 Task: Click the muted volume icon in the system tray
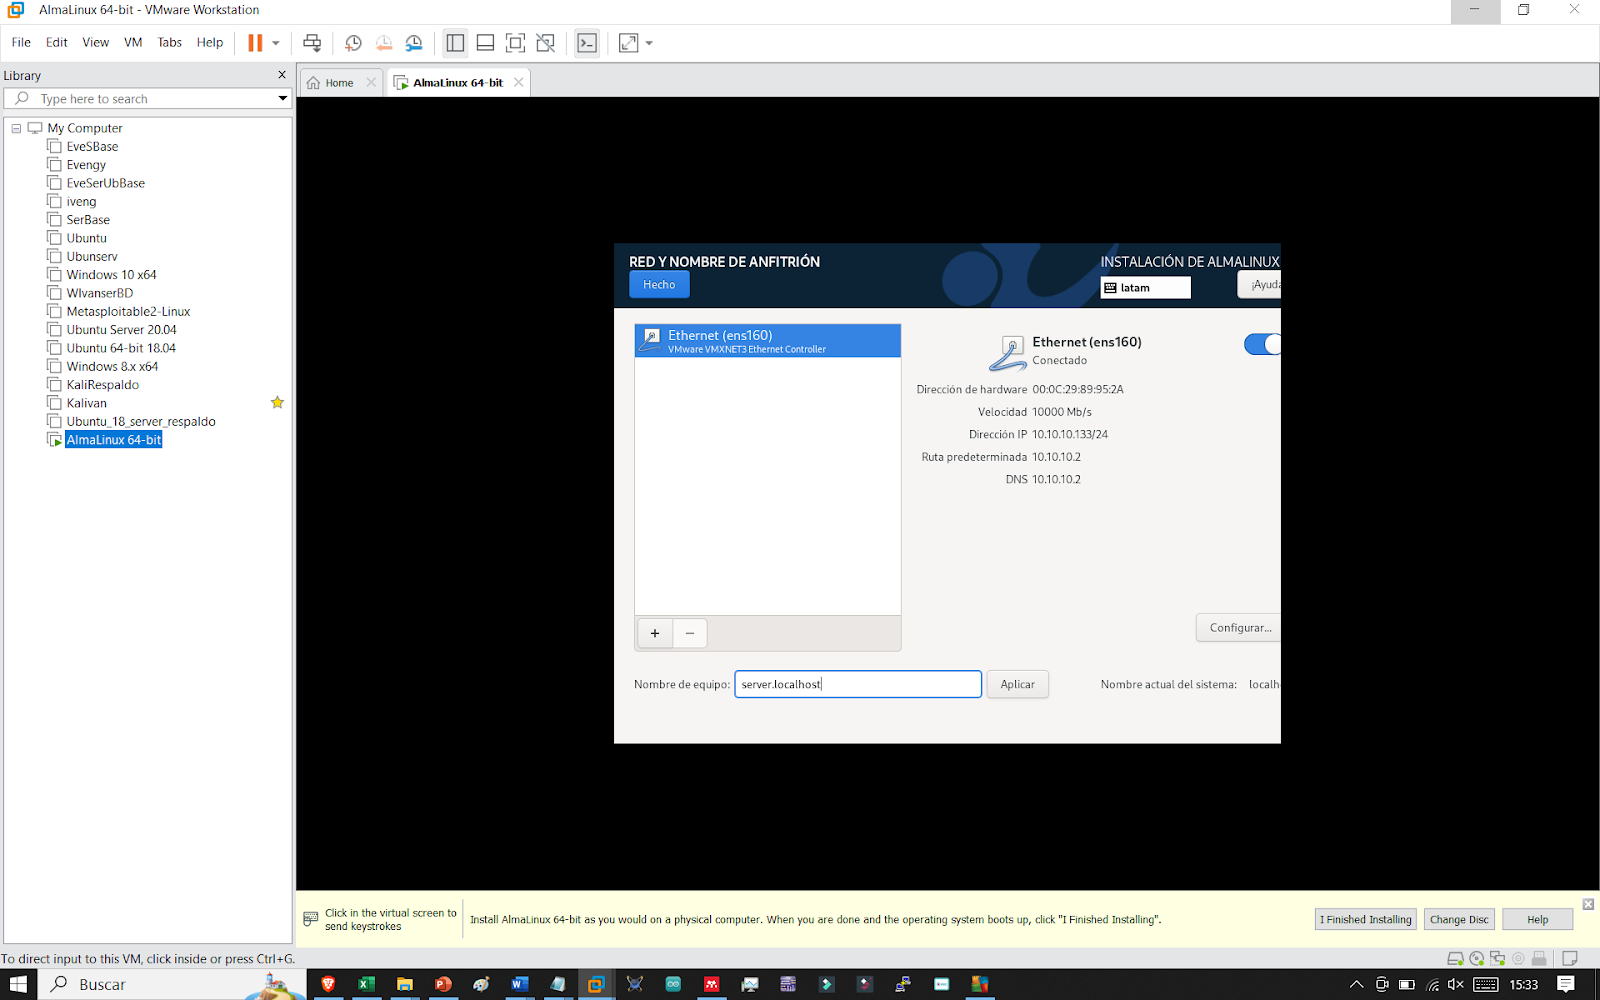(x=1456, y=985)
